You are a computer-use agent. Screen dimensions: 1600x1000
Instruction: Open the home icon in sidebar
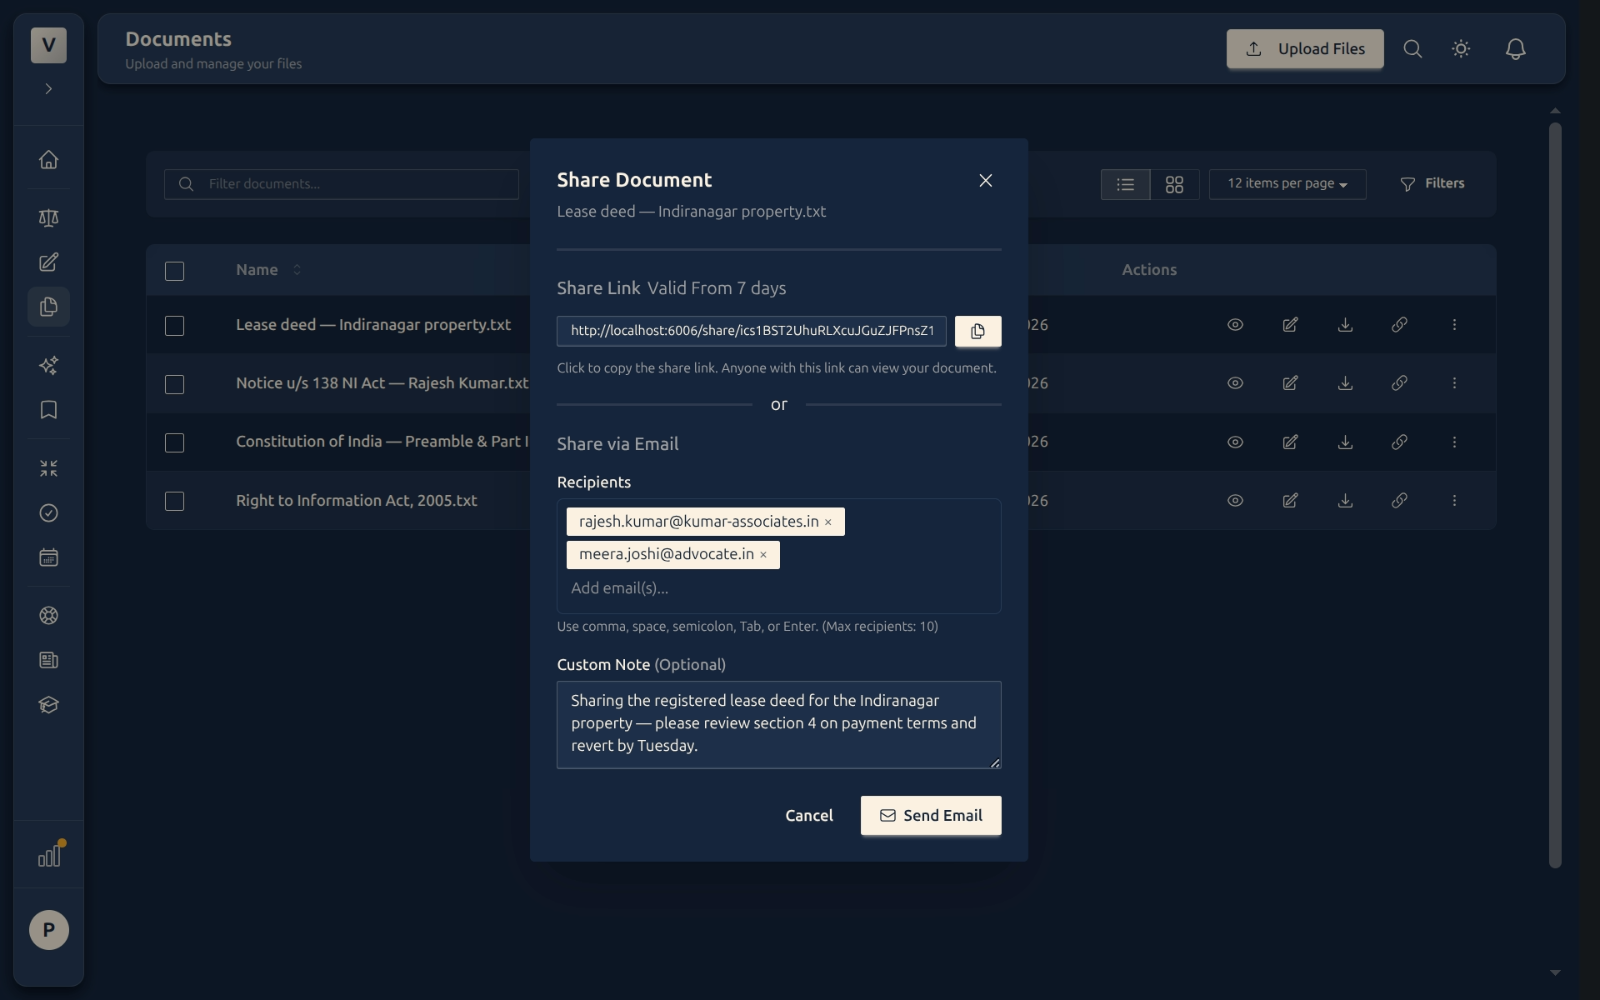pyautogui.click(x=48, y=160)
